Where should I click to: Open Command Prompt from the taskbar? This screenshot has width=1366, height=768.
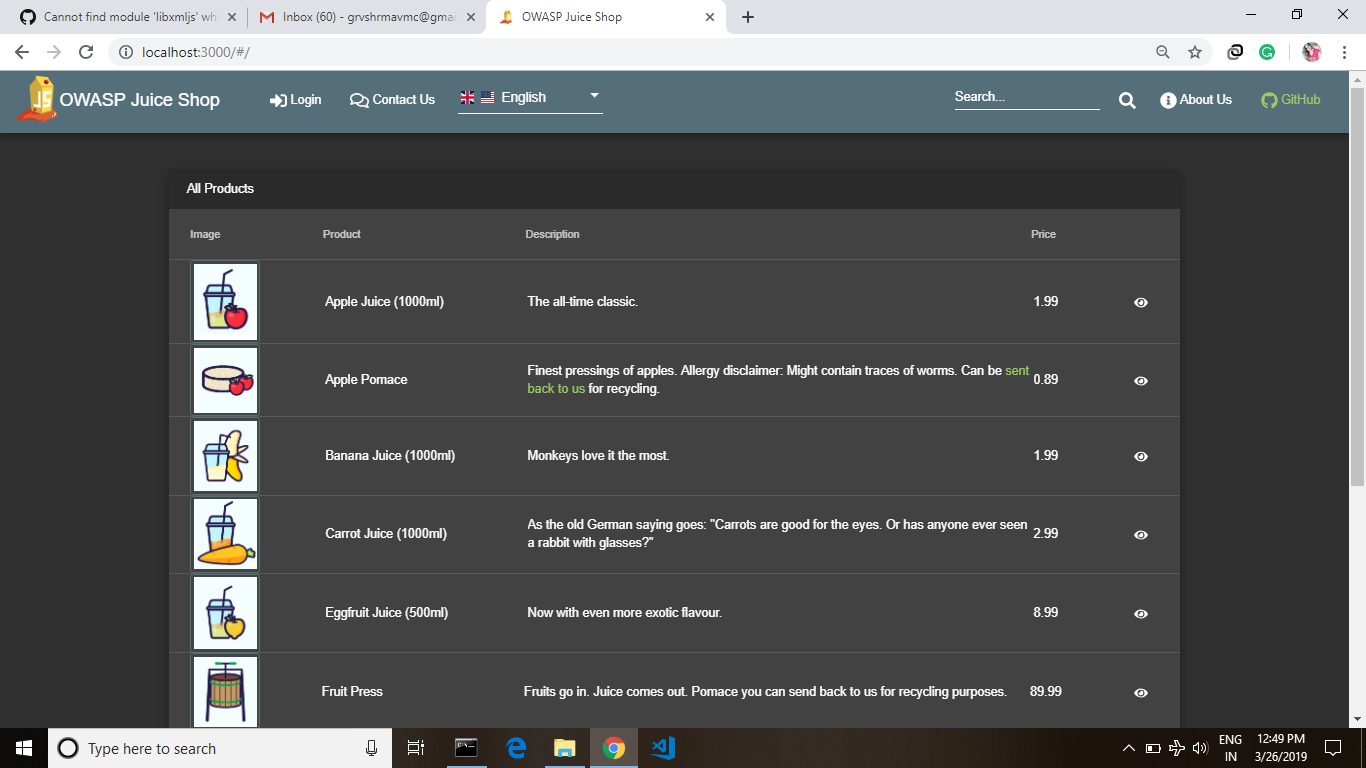[x=466, y=748]
